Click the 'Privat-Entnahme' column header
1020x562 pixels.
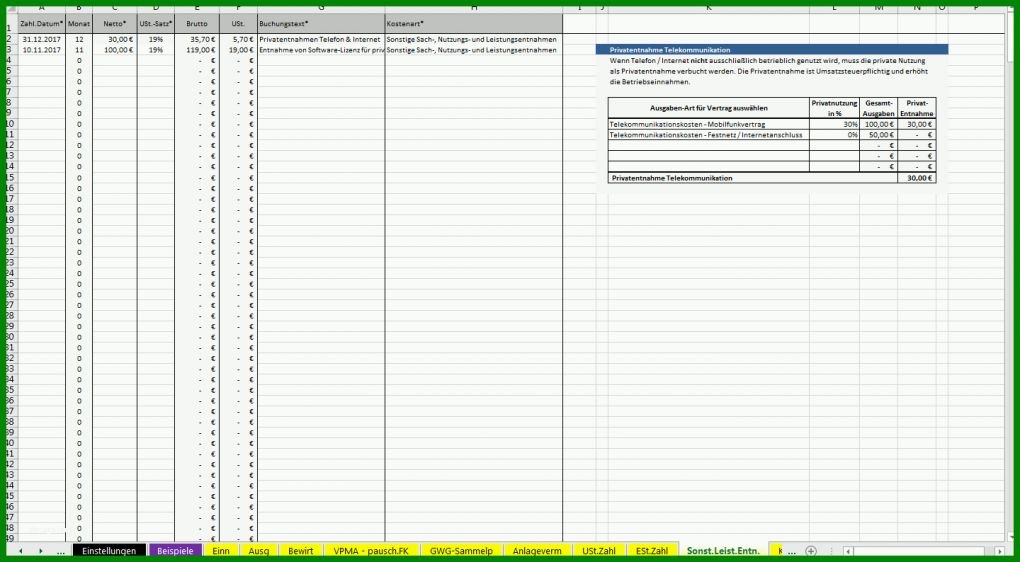(x=917, y=108)
